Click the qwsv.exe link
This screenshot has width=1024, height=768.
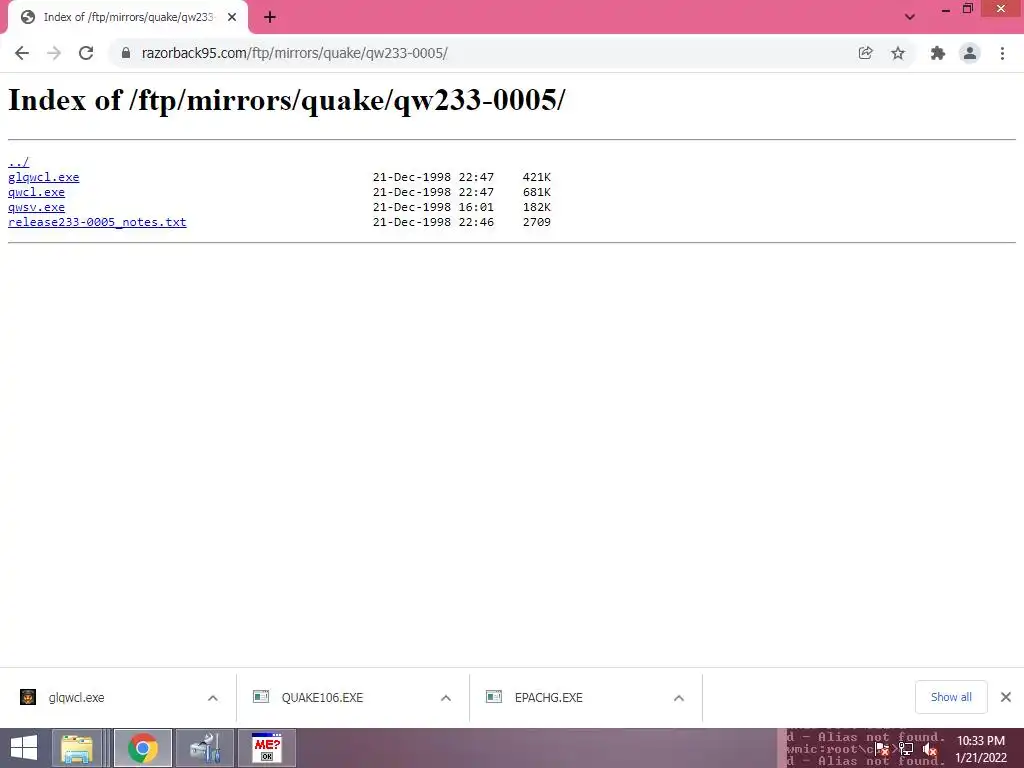[37, 207]
